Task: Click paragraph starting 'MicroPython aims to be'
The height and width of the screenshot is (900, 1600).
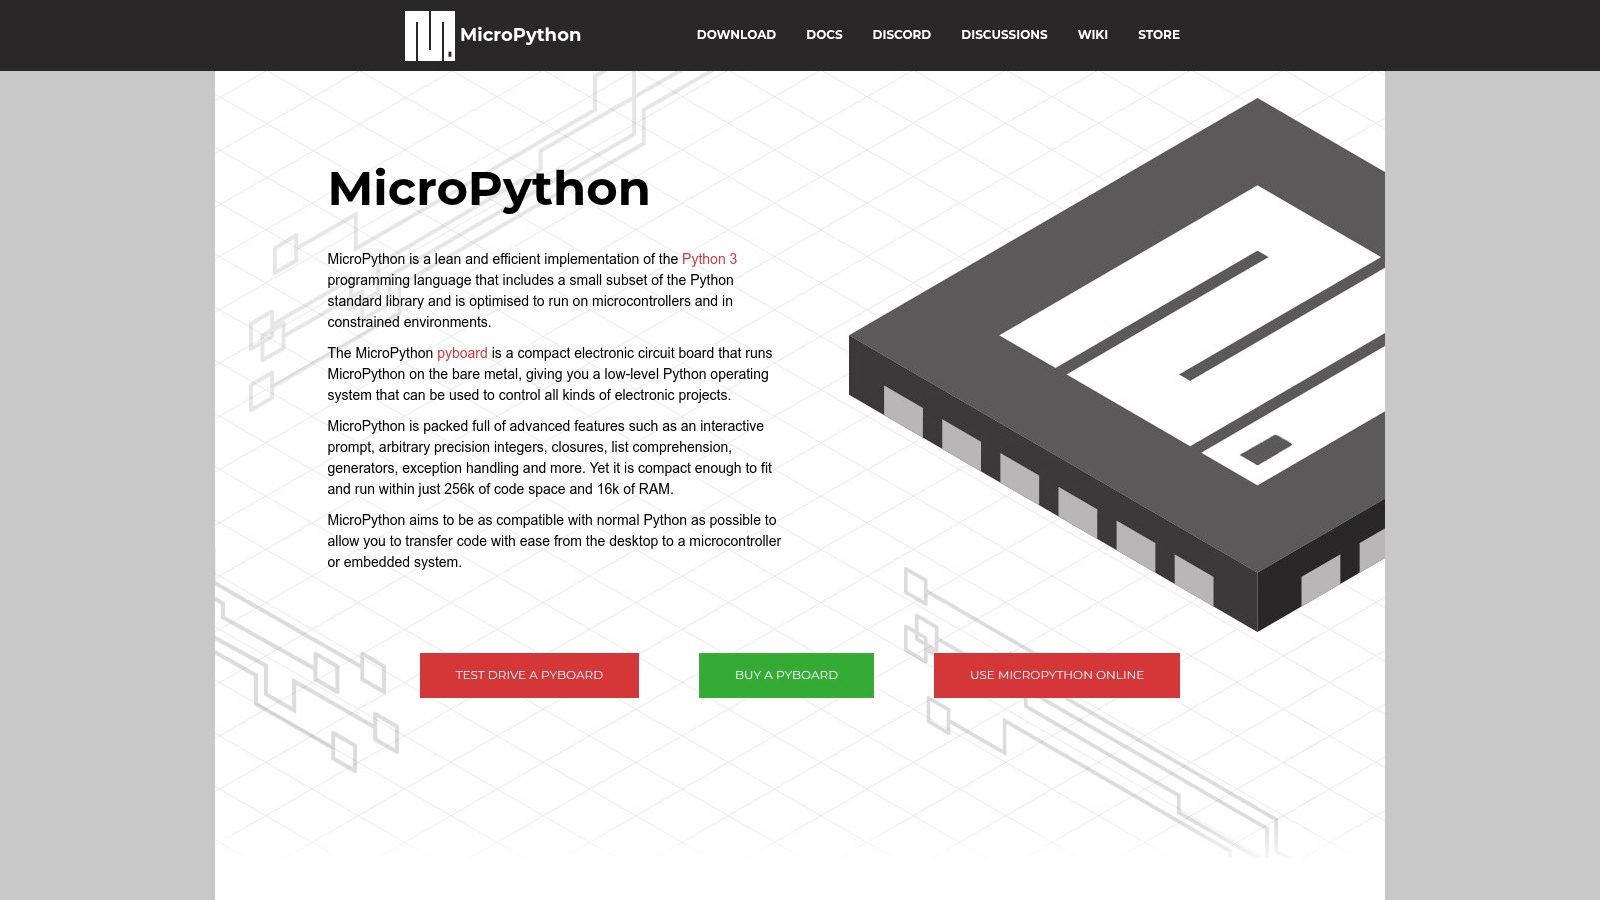Action: [554, 541]
